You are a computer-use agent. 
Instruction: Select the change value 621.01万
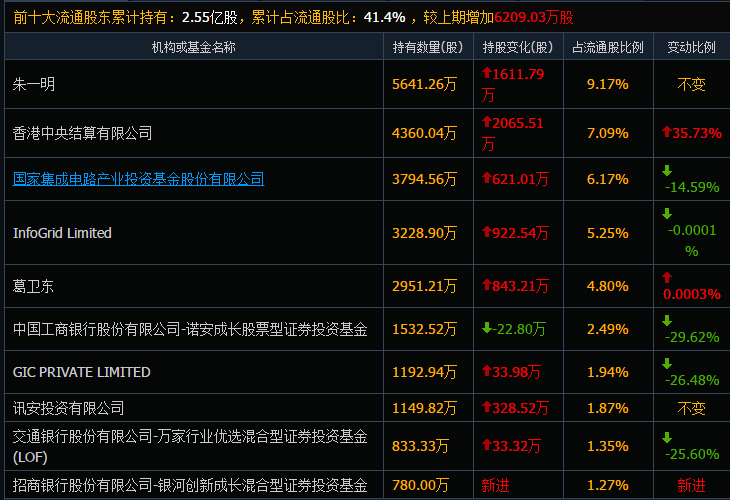(x=515, y=179)
